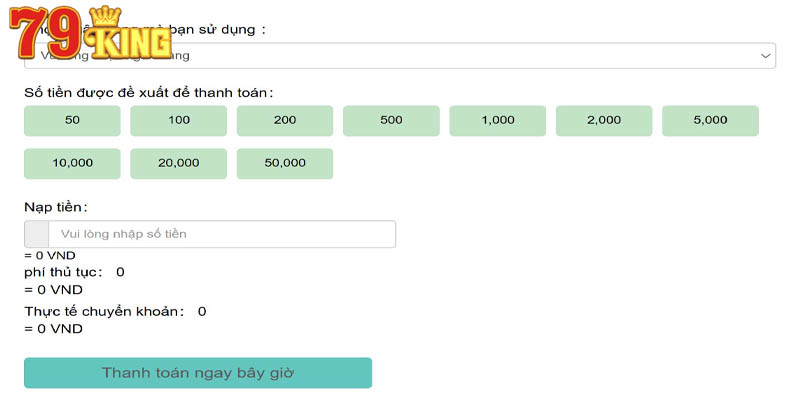Image resolution: width=800 pixels, height=400 pixels.
Task: Click the bank dropdown chevron arrow
Action: [x=765, y=56]
